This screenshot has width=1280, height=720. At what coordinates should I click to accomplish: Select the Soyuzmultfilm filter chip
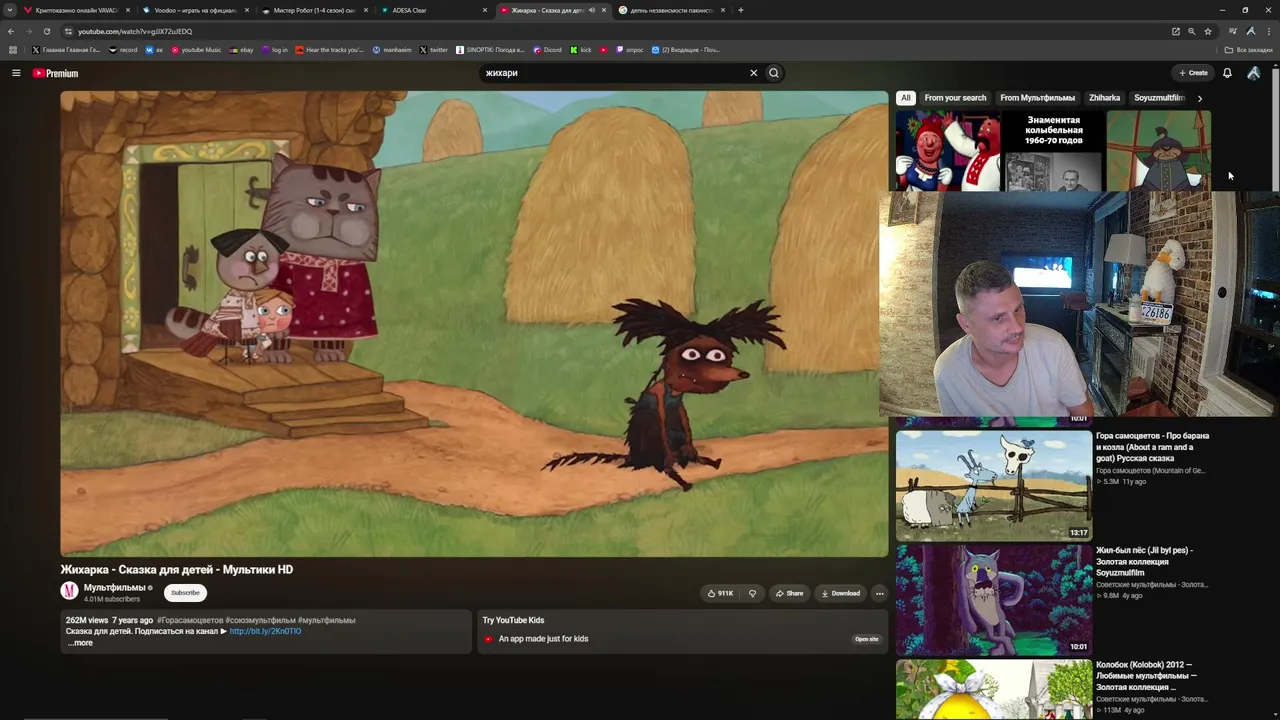click(x=1159, y=98)
